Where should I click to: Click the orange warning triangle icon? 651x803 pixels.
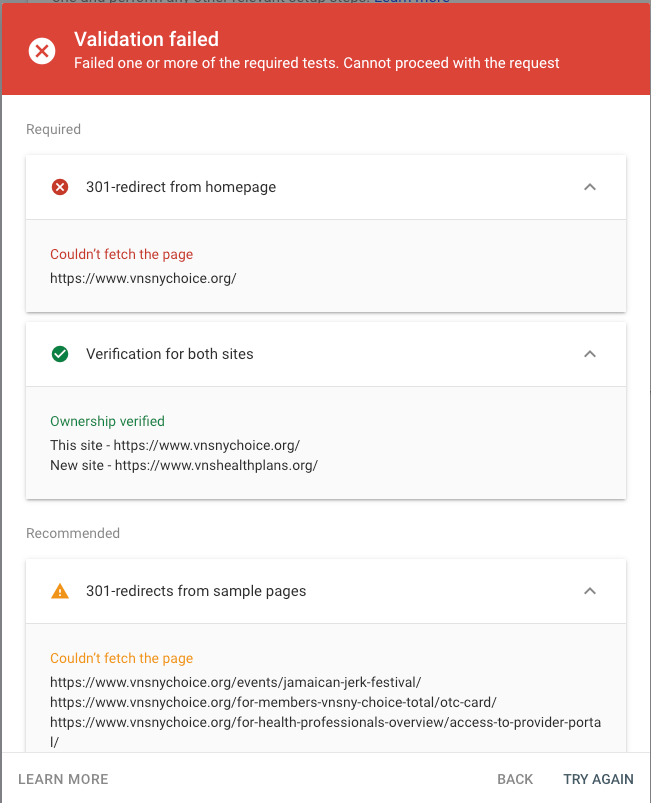[x=60, y=591]
